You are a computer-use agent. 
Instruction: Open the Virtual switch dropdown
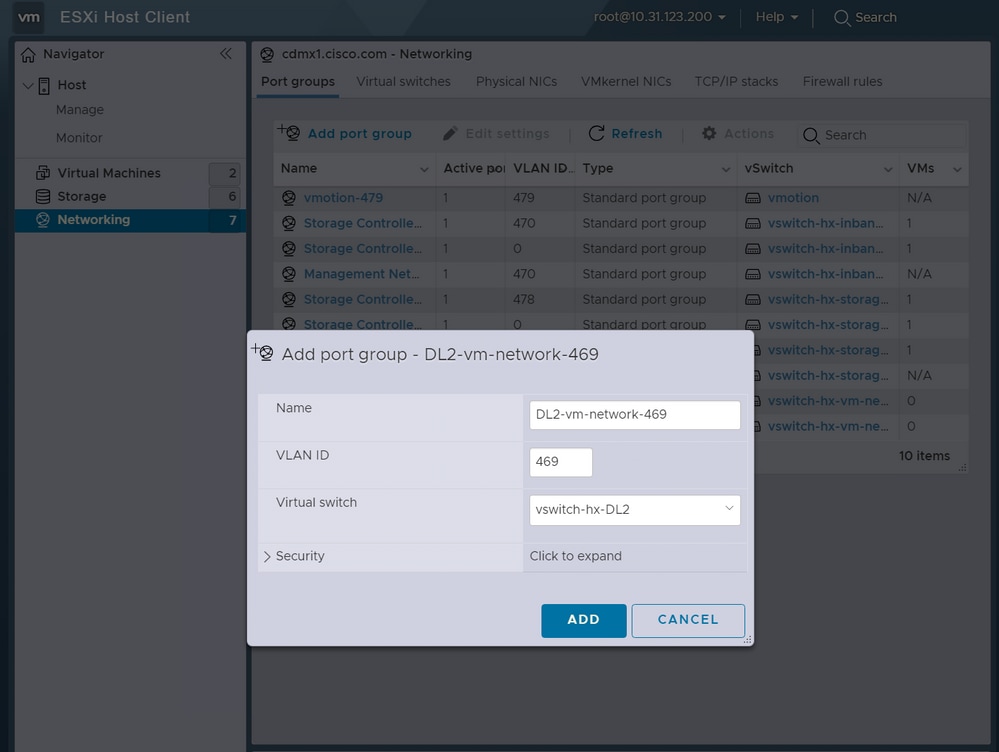tap(635, 510)
